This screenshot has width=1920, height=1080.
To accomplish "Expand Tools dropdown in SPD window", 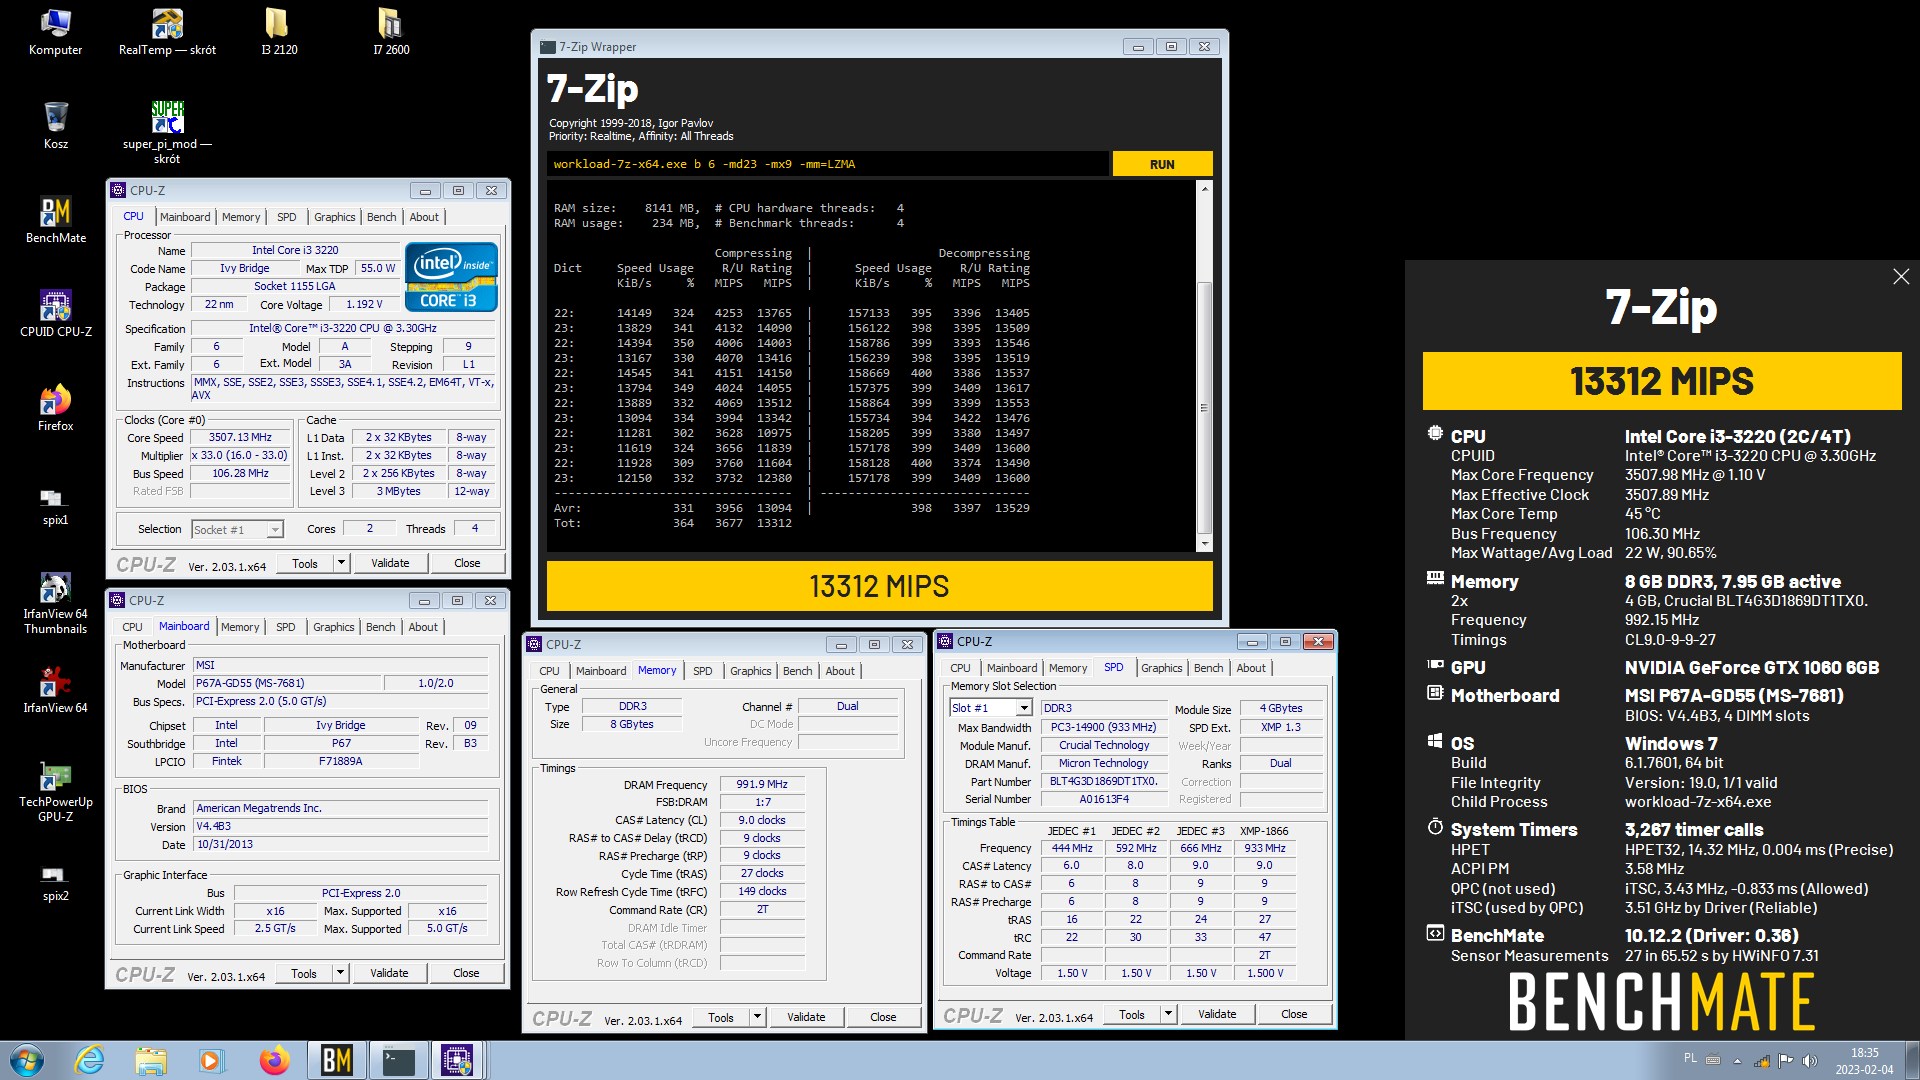I will [1168, 1014].
